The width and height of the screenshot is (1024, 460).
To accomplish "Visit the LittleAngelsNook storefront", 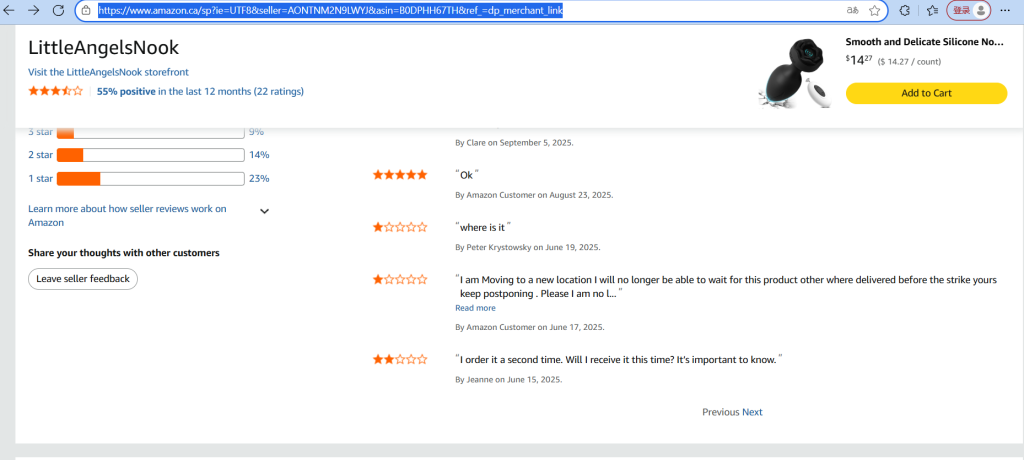I will (x=109, y=72).
